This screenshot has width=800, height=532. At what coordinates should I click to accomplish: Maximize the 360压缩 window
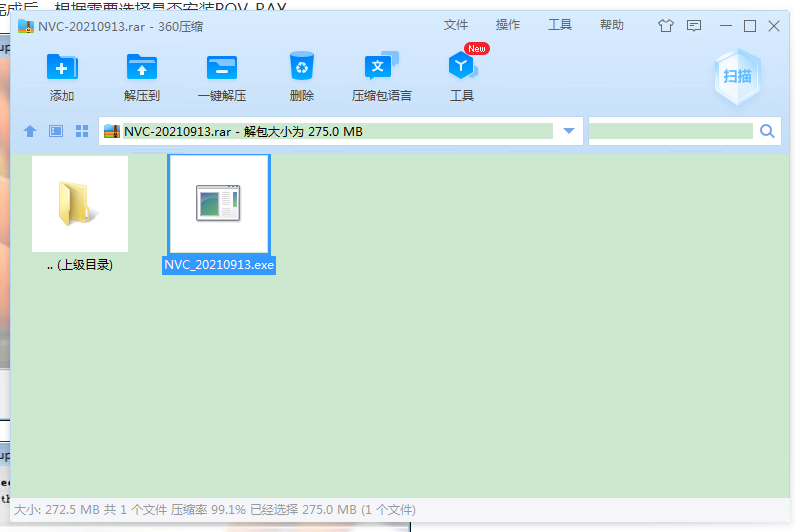(750, 26)
